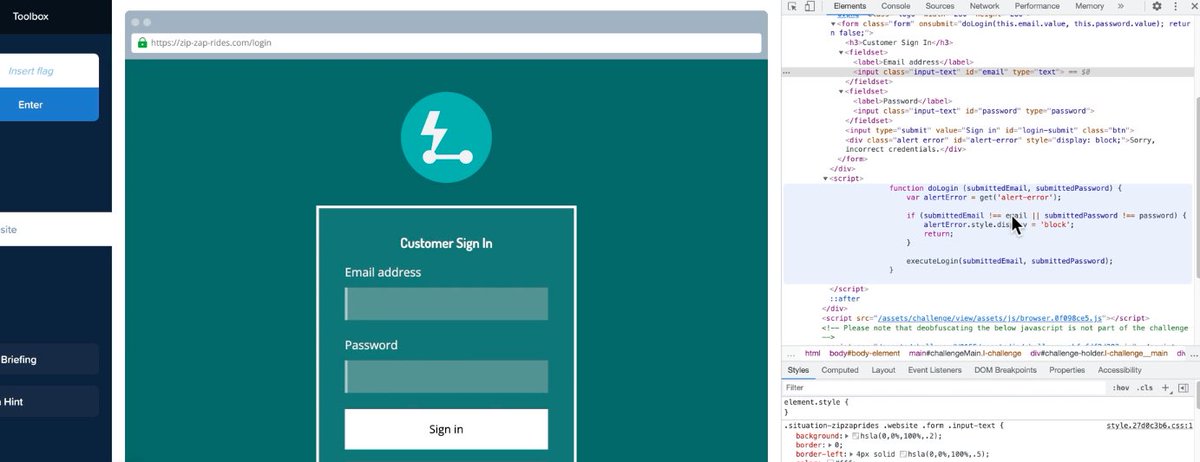Toggle the device toolbar icon in DevTools
Image resolution: width=1200 pixels, height=462 pixels.
pos(808,6)
